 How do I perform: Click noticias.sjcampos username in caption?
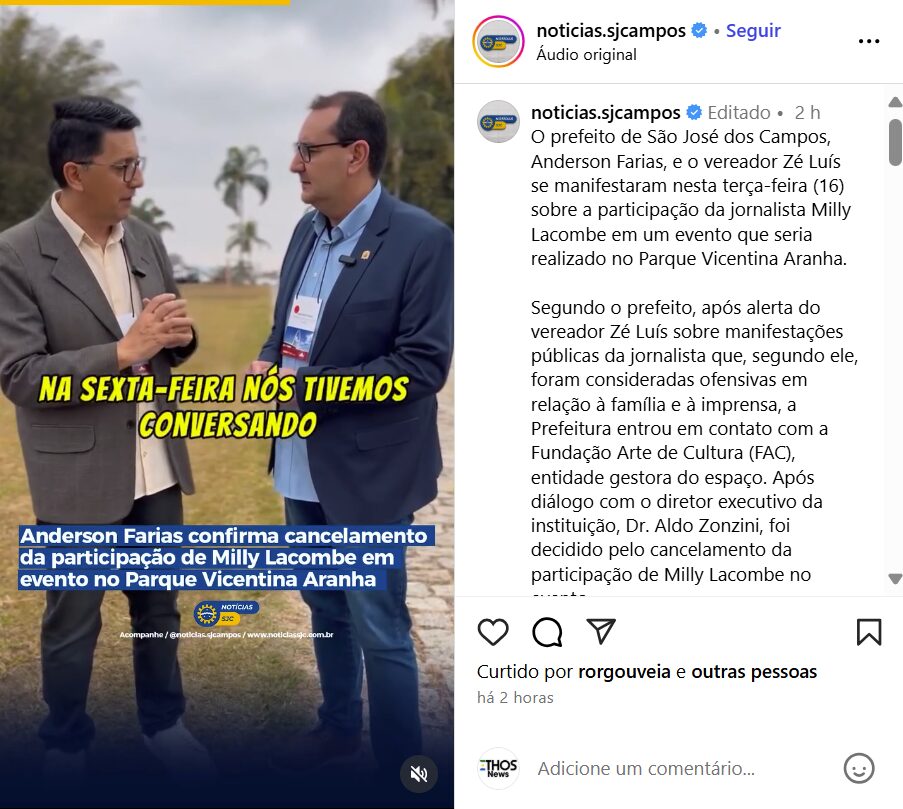605,112
